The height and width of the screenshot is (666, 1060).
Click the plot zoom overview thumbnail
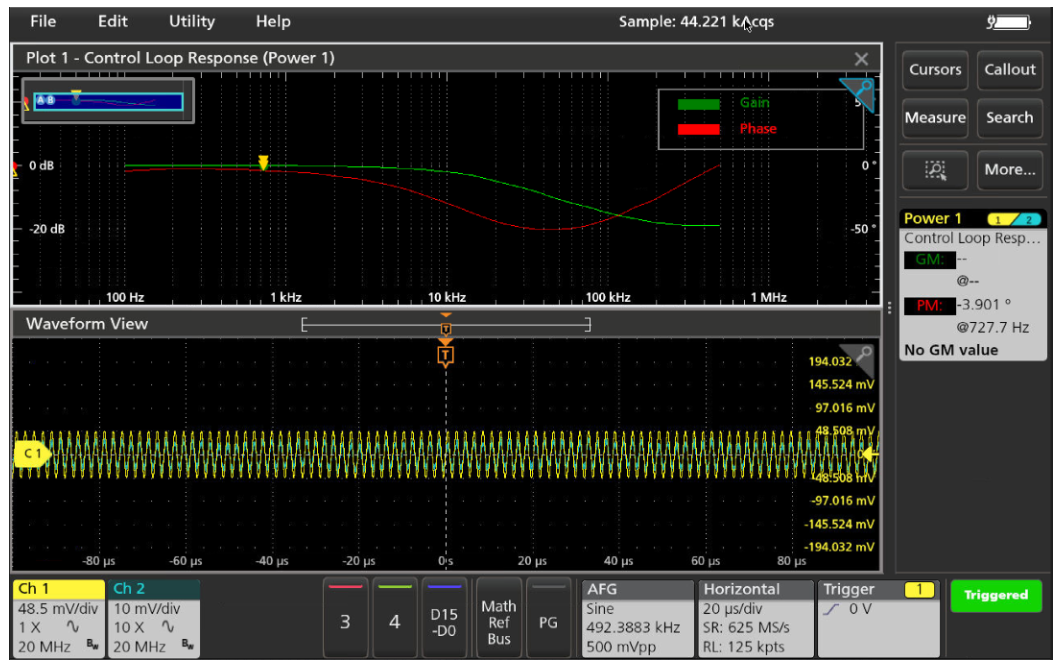pyautogui.click(x=108, y=101)
